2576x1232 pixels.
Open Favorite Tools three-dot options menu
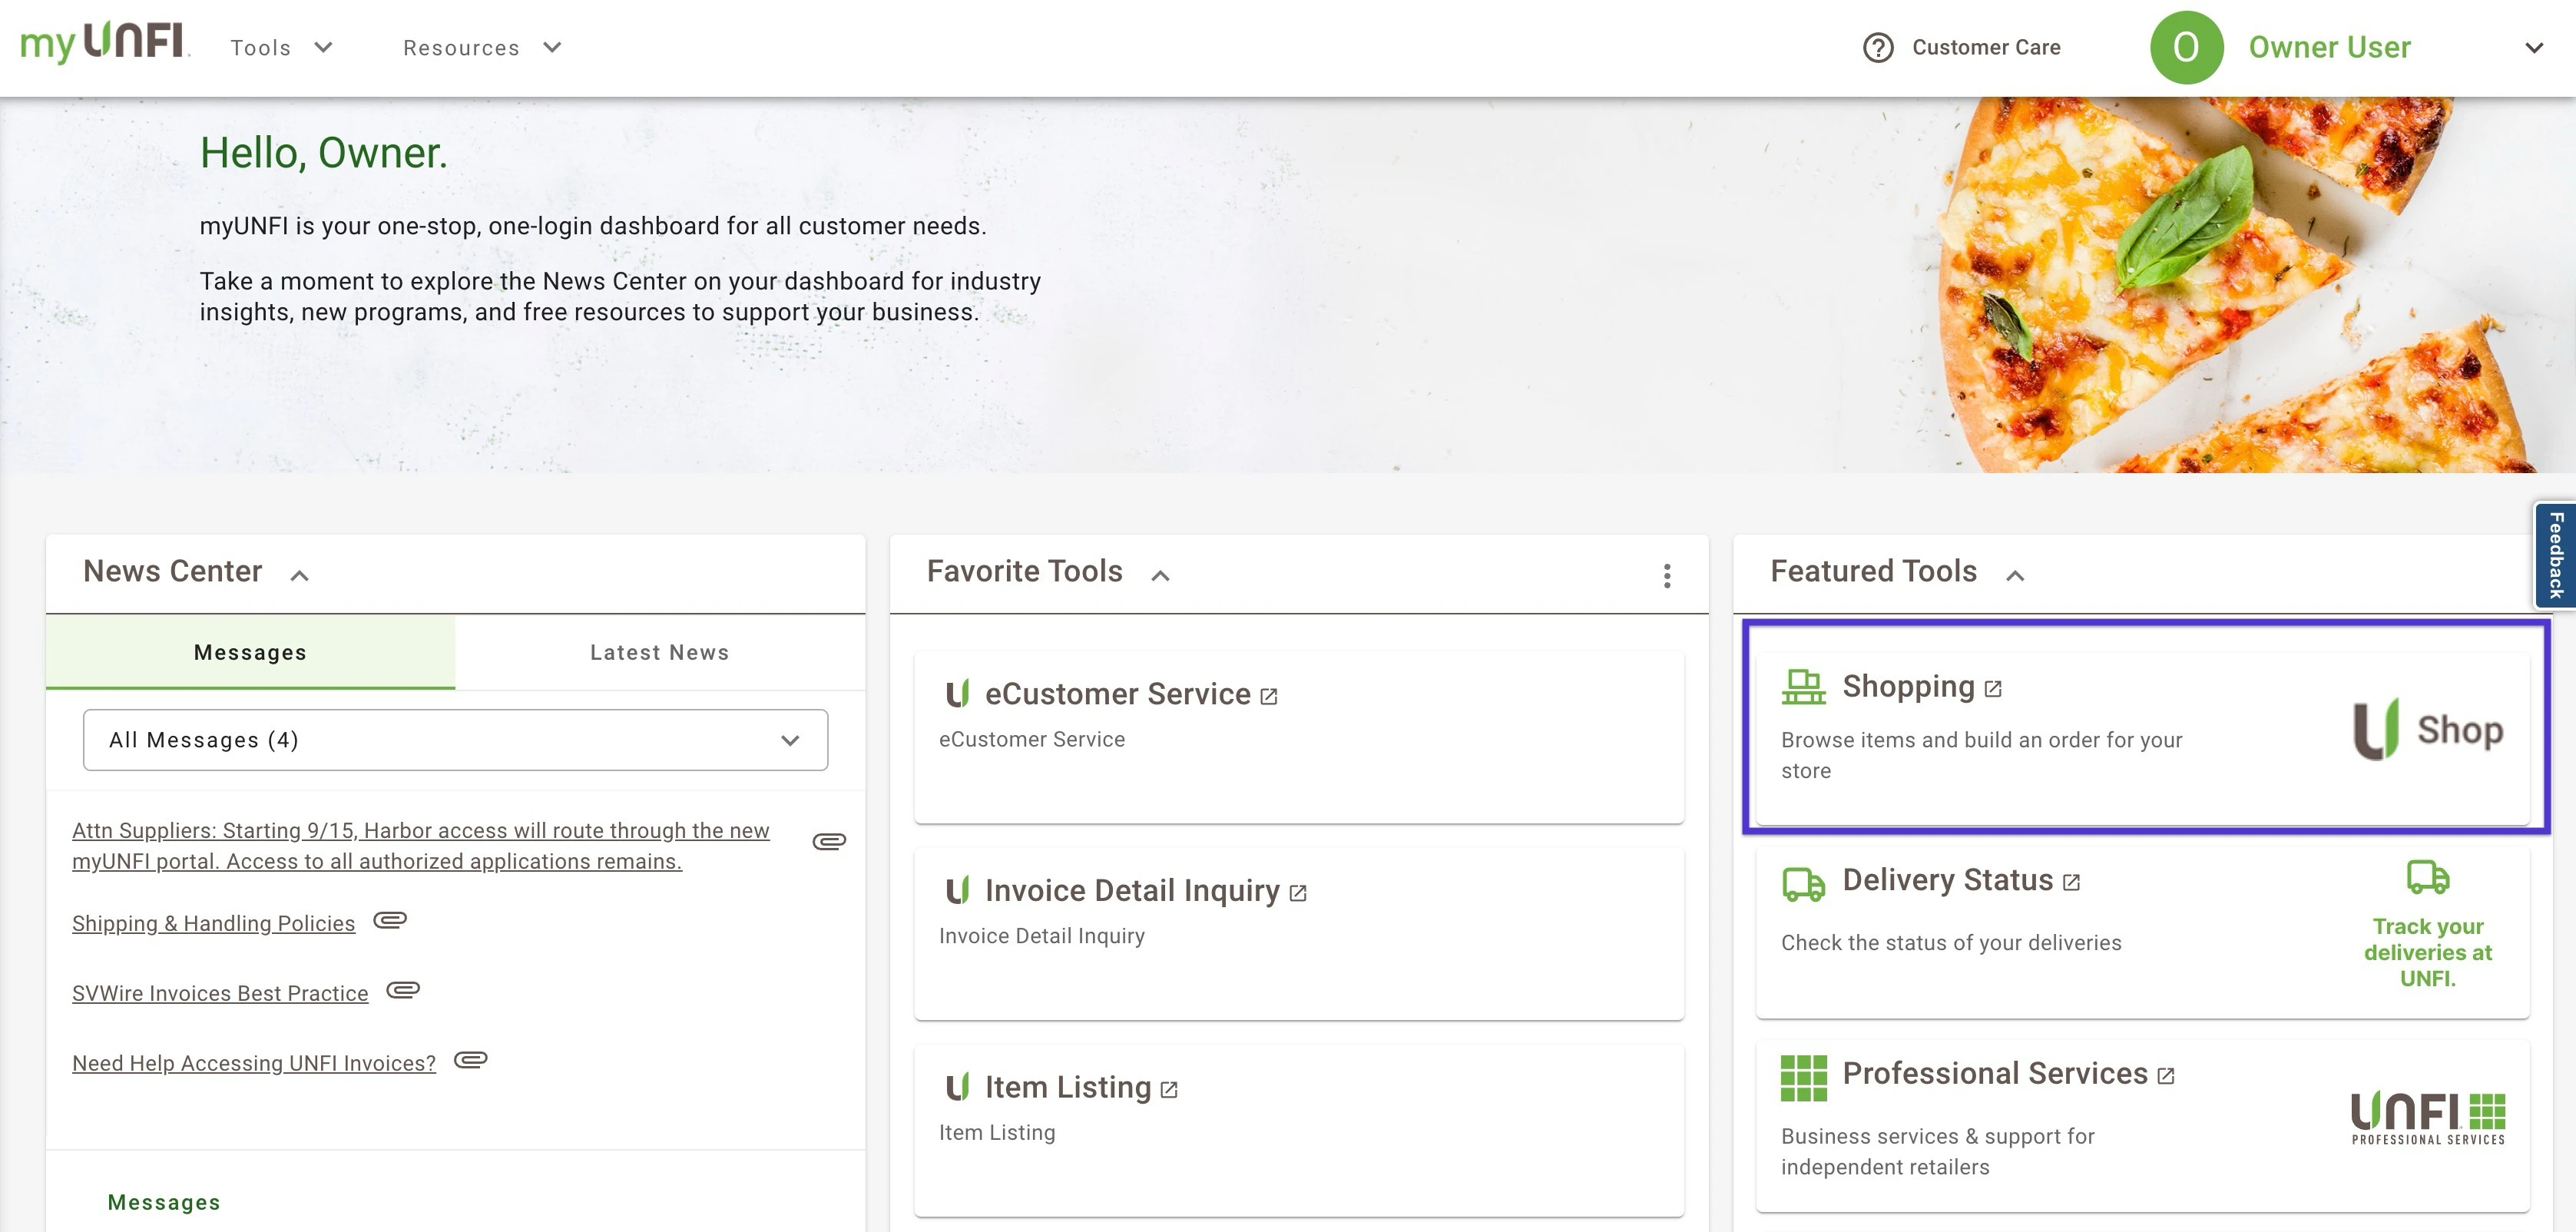[1666, 575]
